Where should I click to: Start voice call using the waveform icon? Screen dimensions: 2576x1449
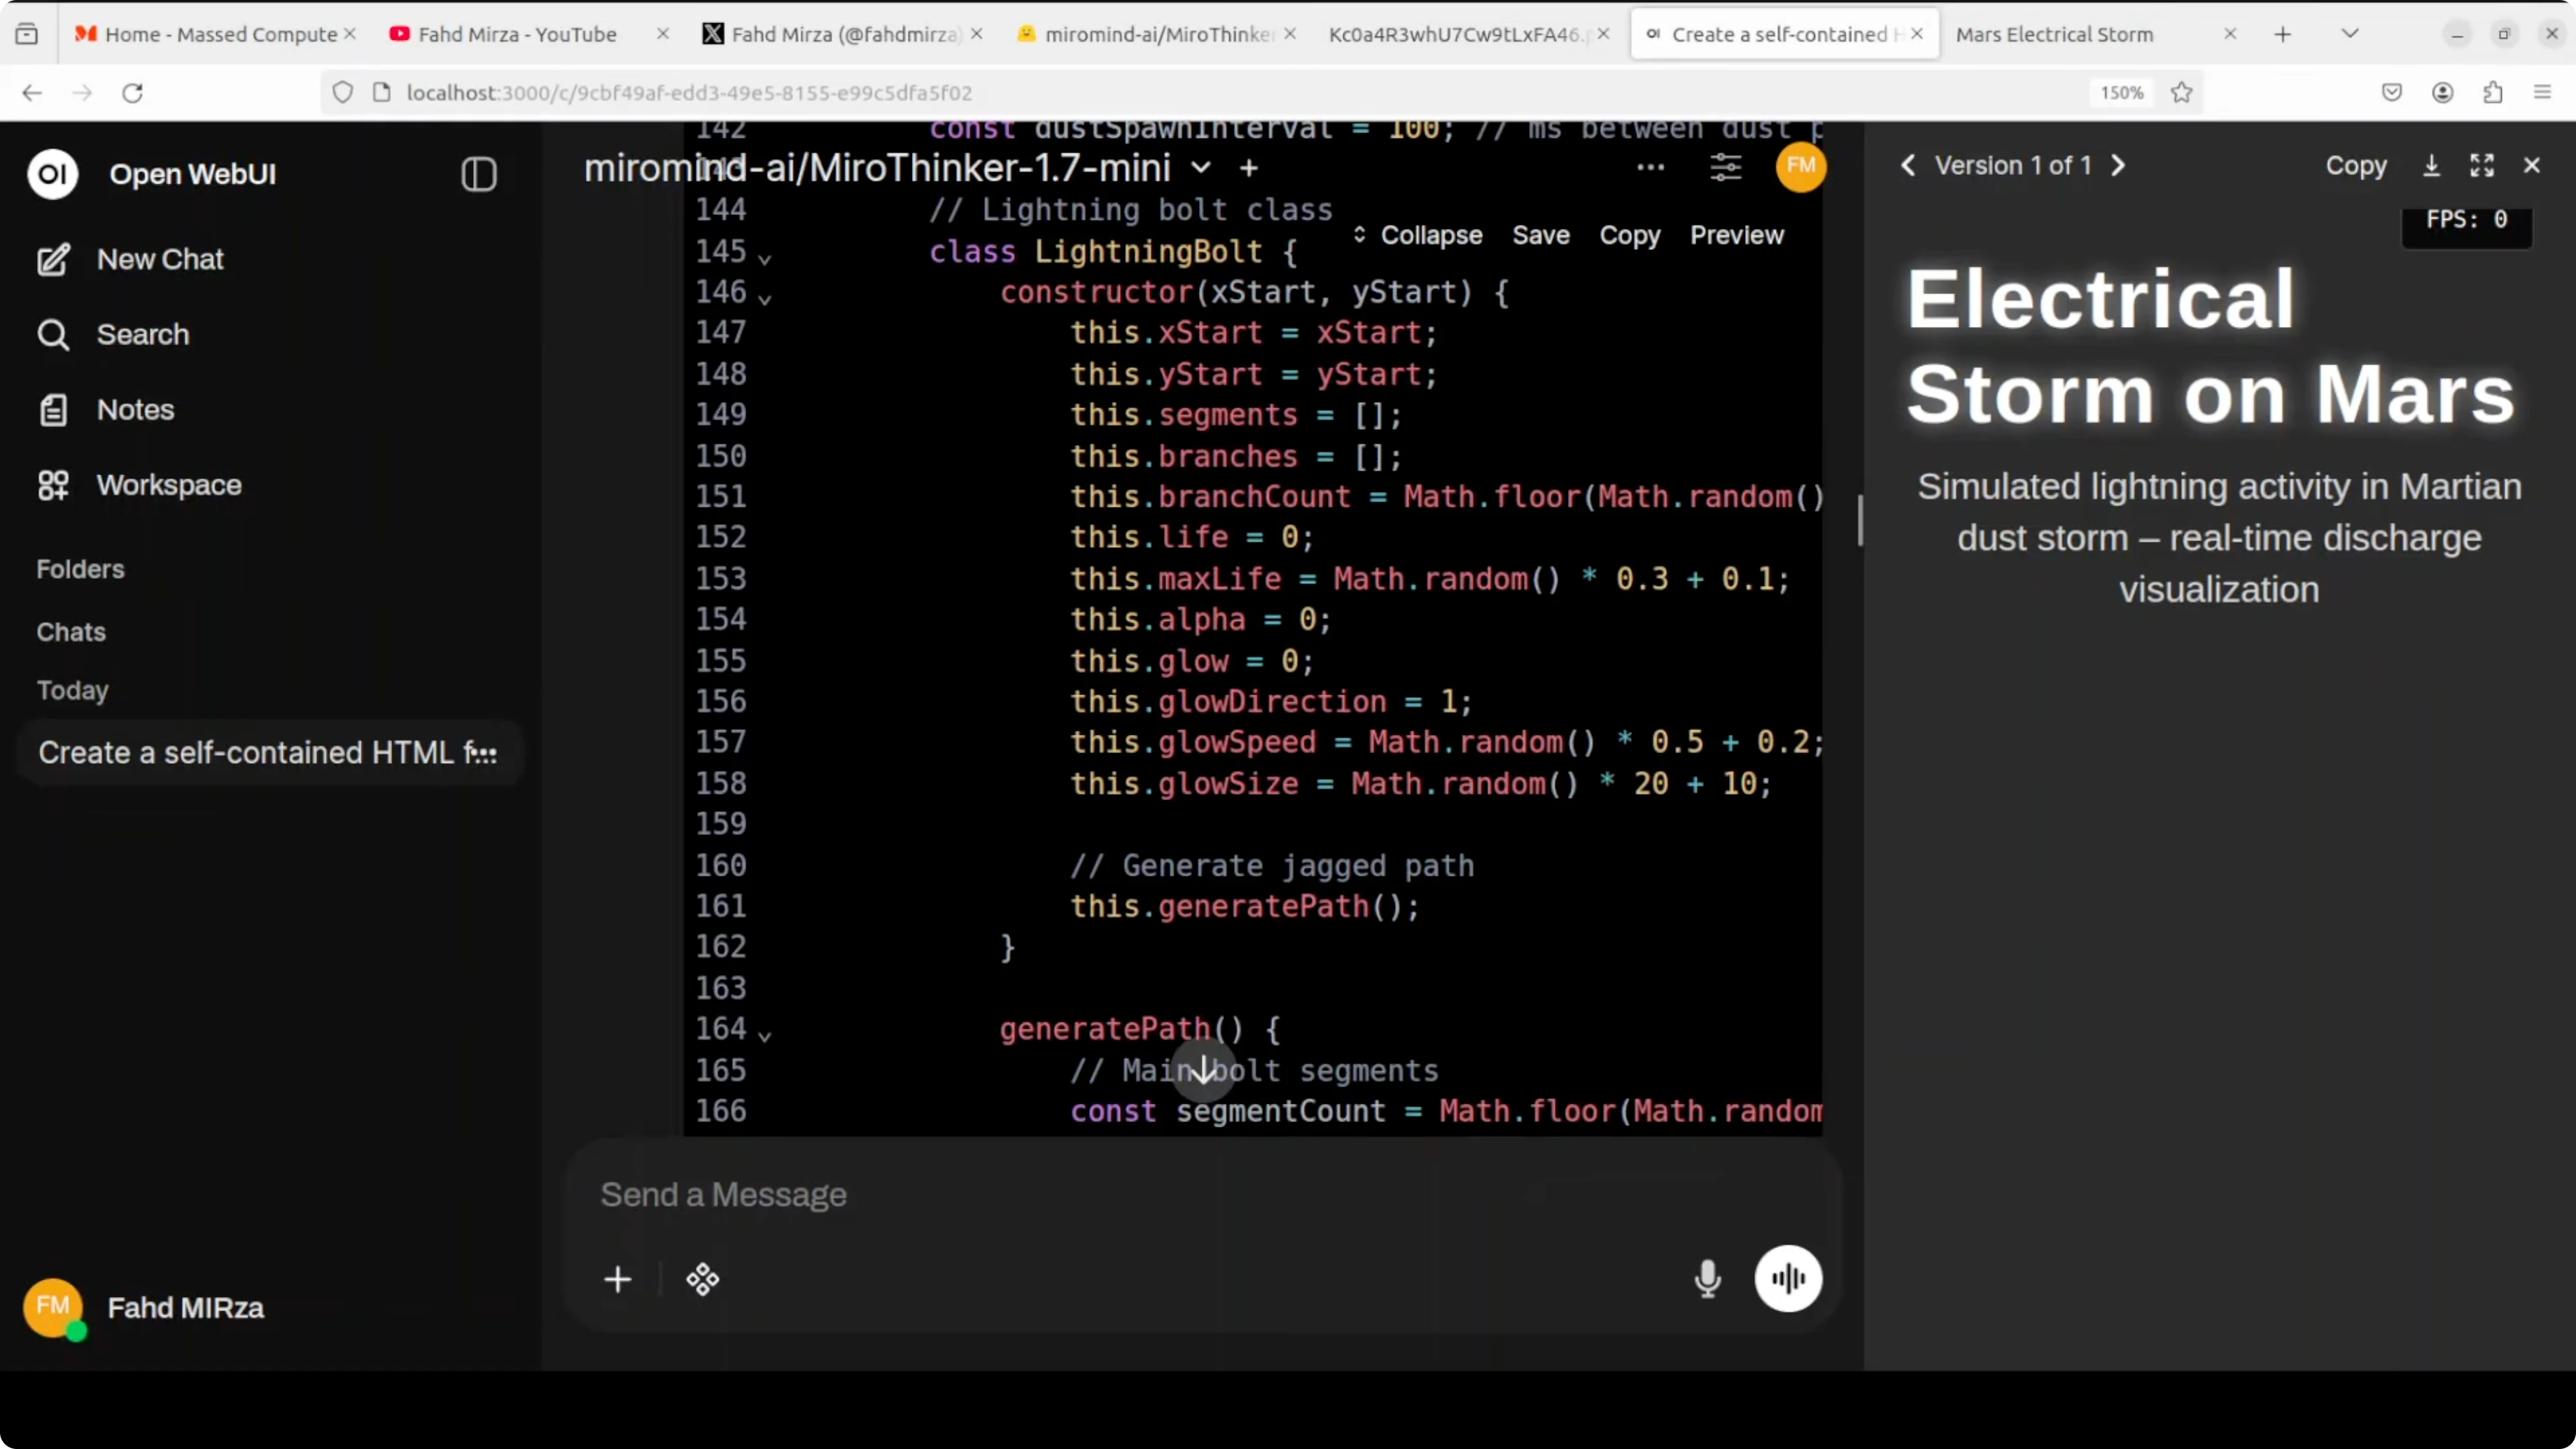tap(1788, 1279)
